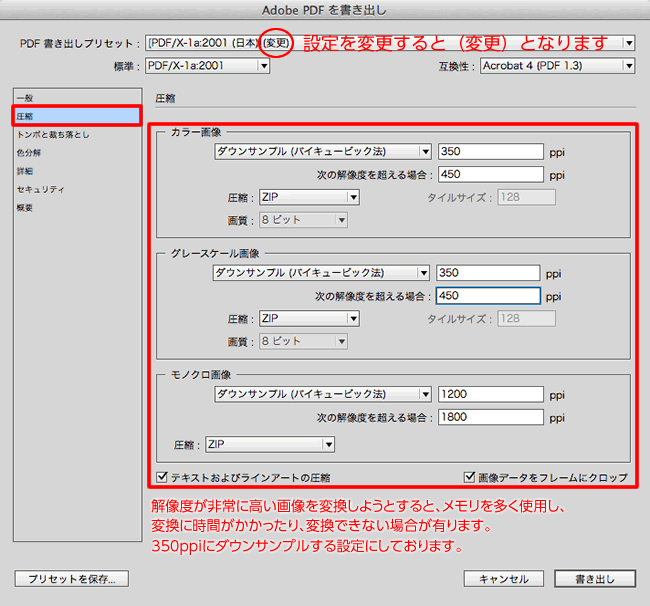Open the モノクロ画像 圧縮 ZIP dropdown
This screenshot has height=606, width=650.
pyautogui.click(x=270, y=445)
